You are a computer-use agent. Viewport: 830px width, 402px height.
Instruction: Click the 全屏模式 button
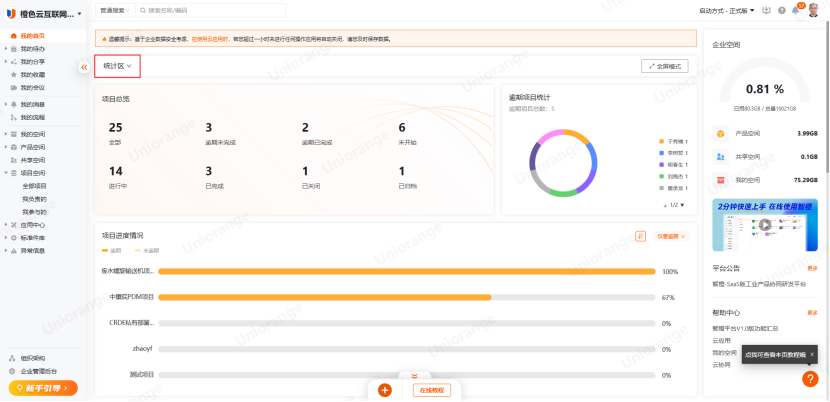click(665, 66)
